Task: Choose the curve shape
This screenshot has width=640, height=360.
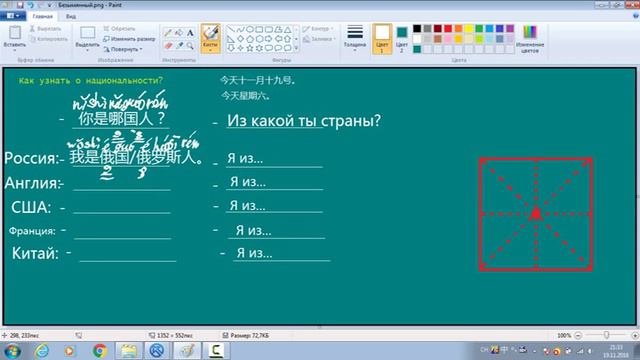Action: coord(240,29)
